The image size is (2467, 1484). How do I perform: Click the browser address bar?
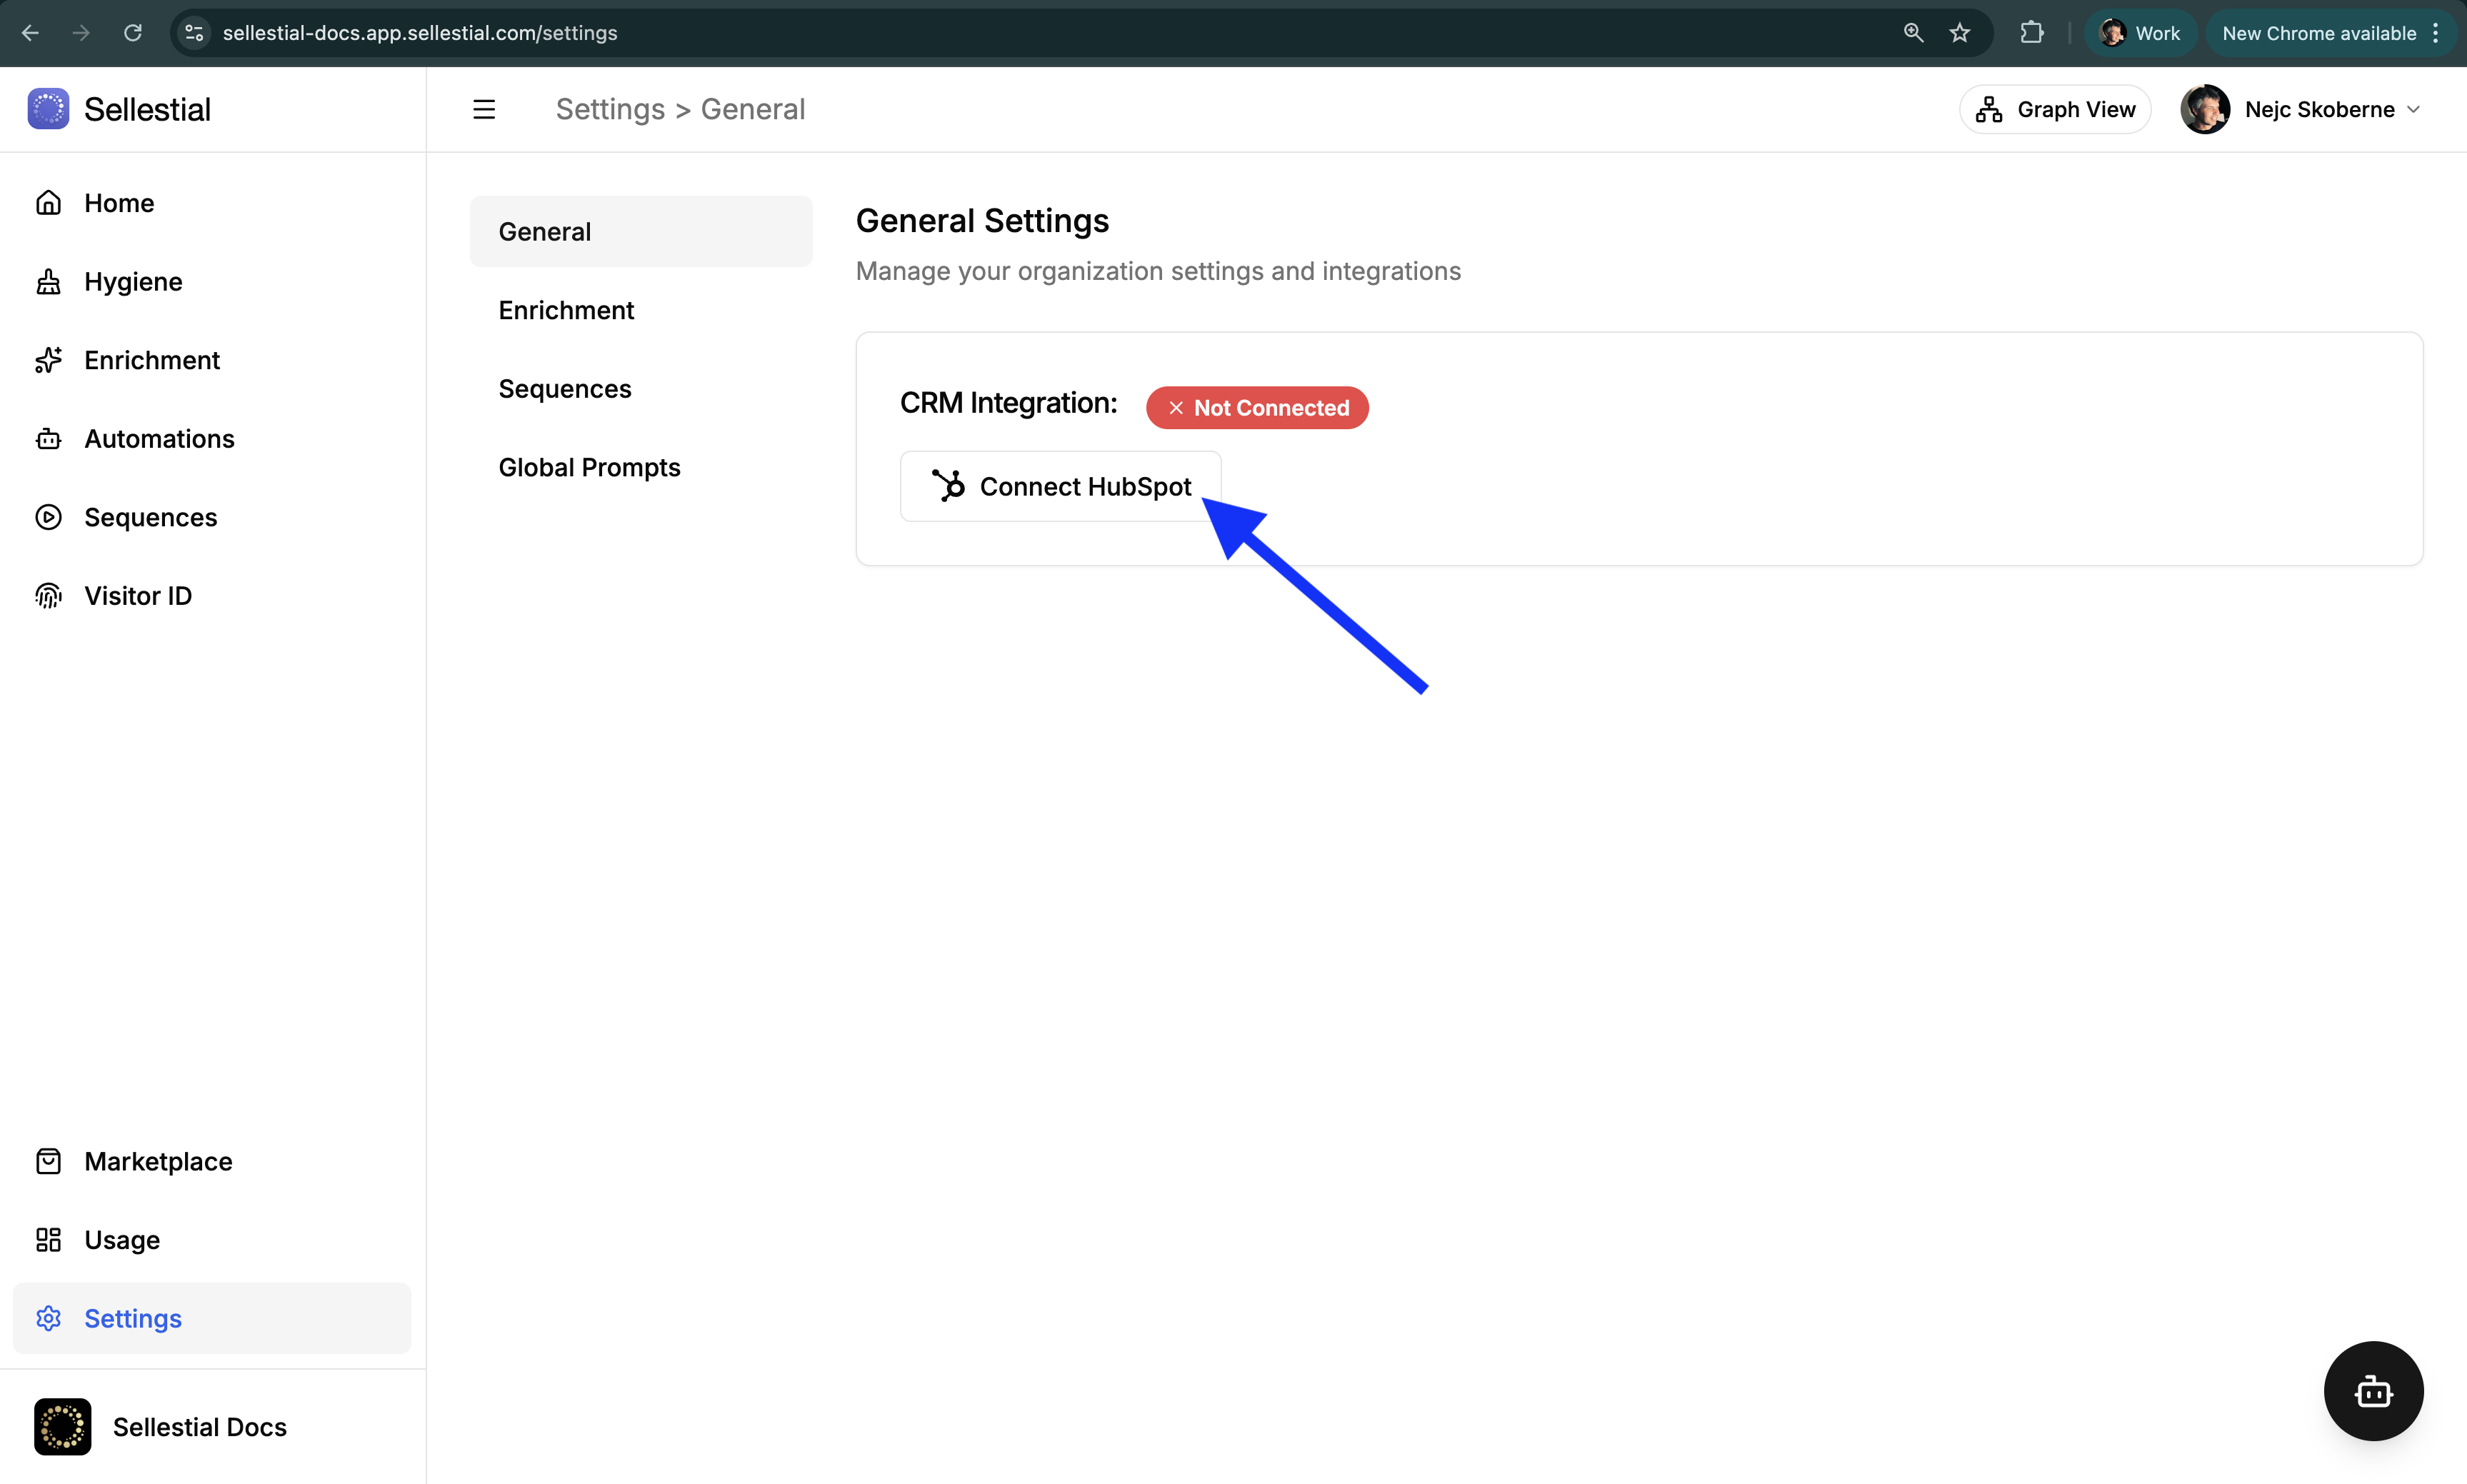coord(700,32)
